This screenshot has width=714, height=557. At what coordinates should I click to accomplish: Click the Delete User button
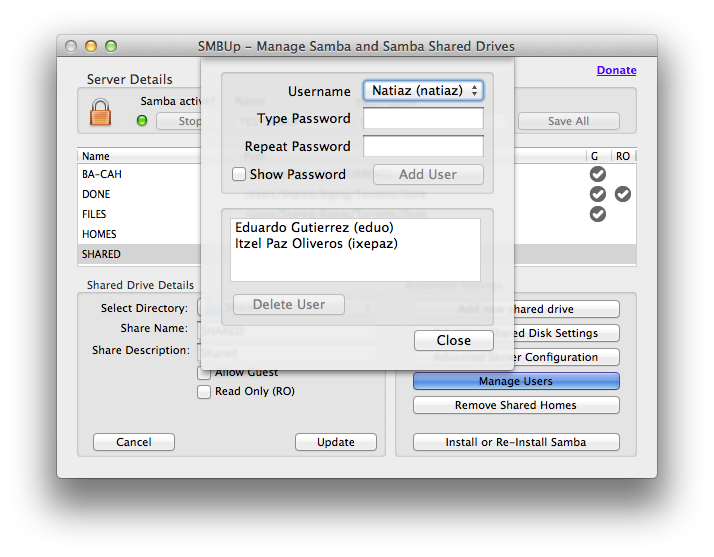[289, 304]
